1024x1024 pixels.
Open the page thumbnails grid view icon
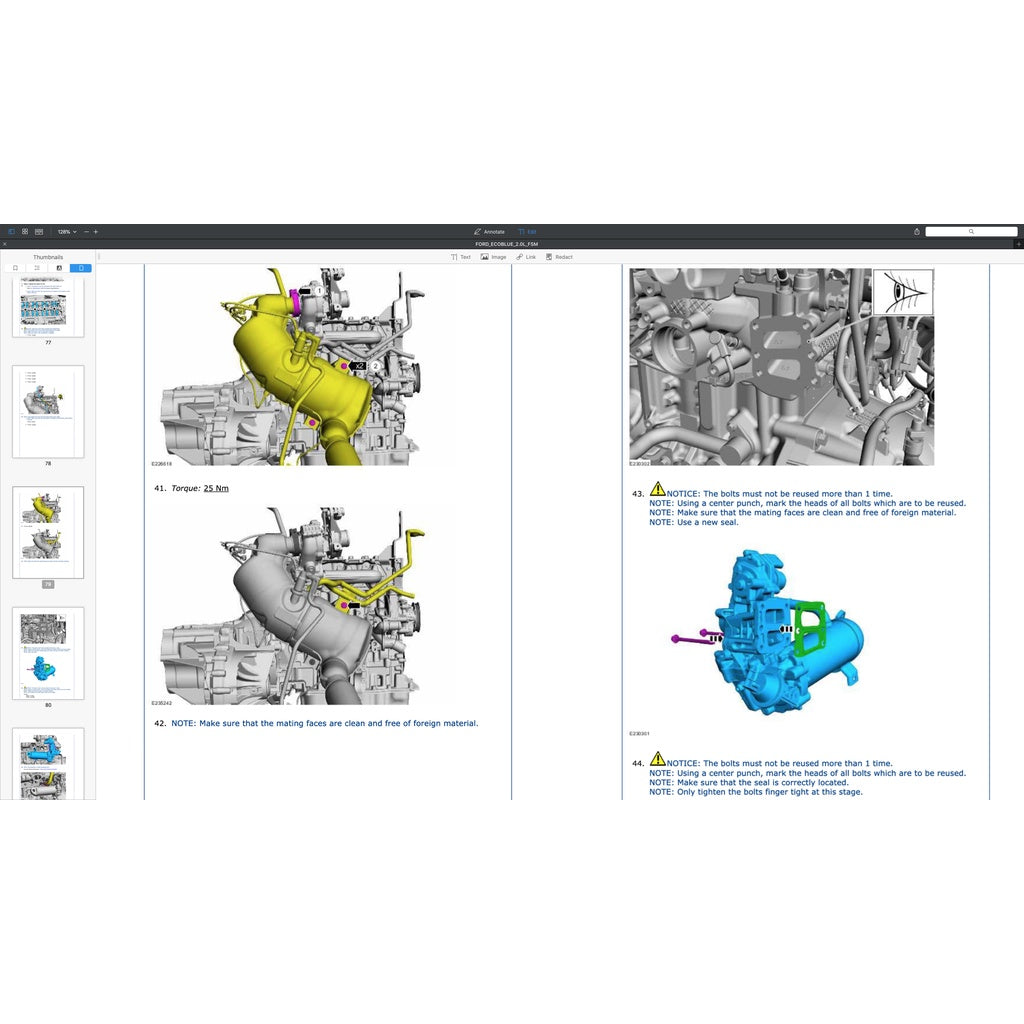coord(25,231)
